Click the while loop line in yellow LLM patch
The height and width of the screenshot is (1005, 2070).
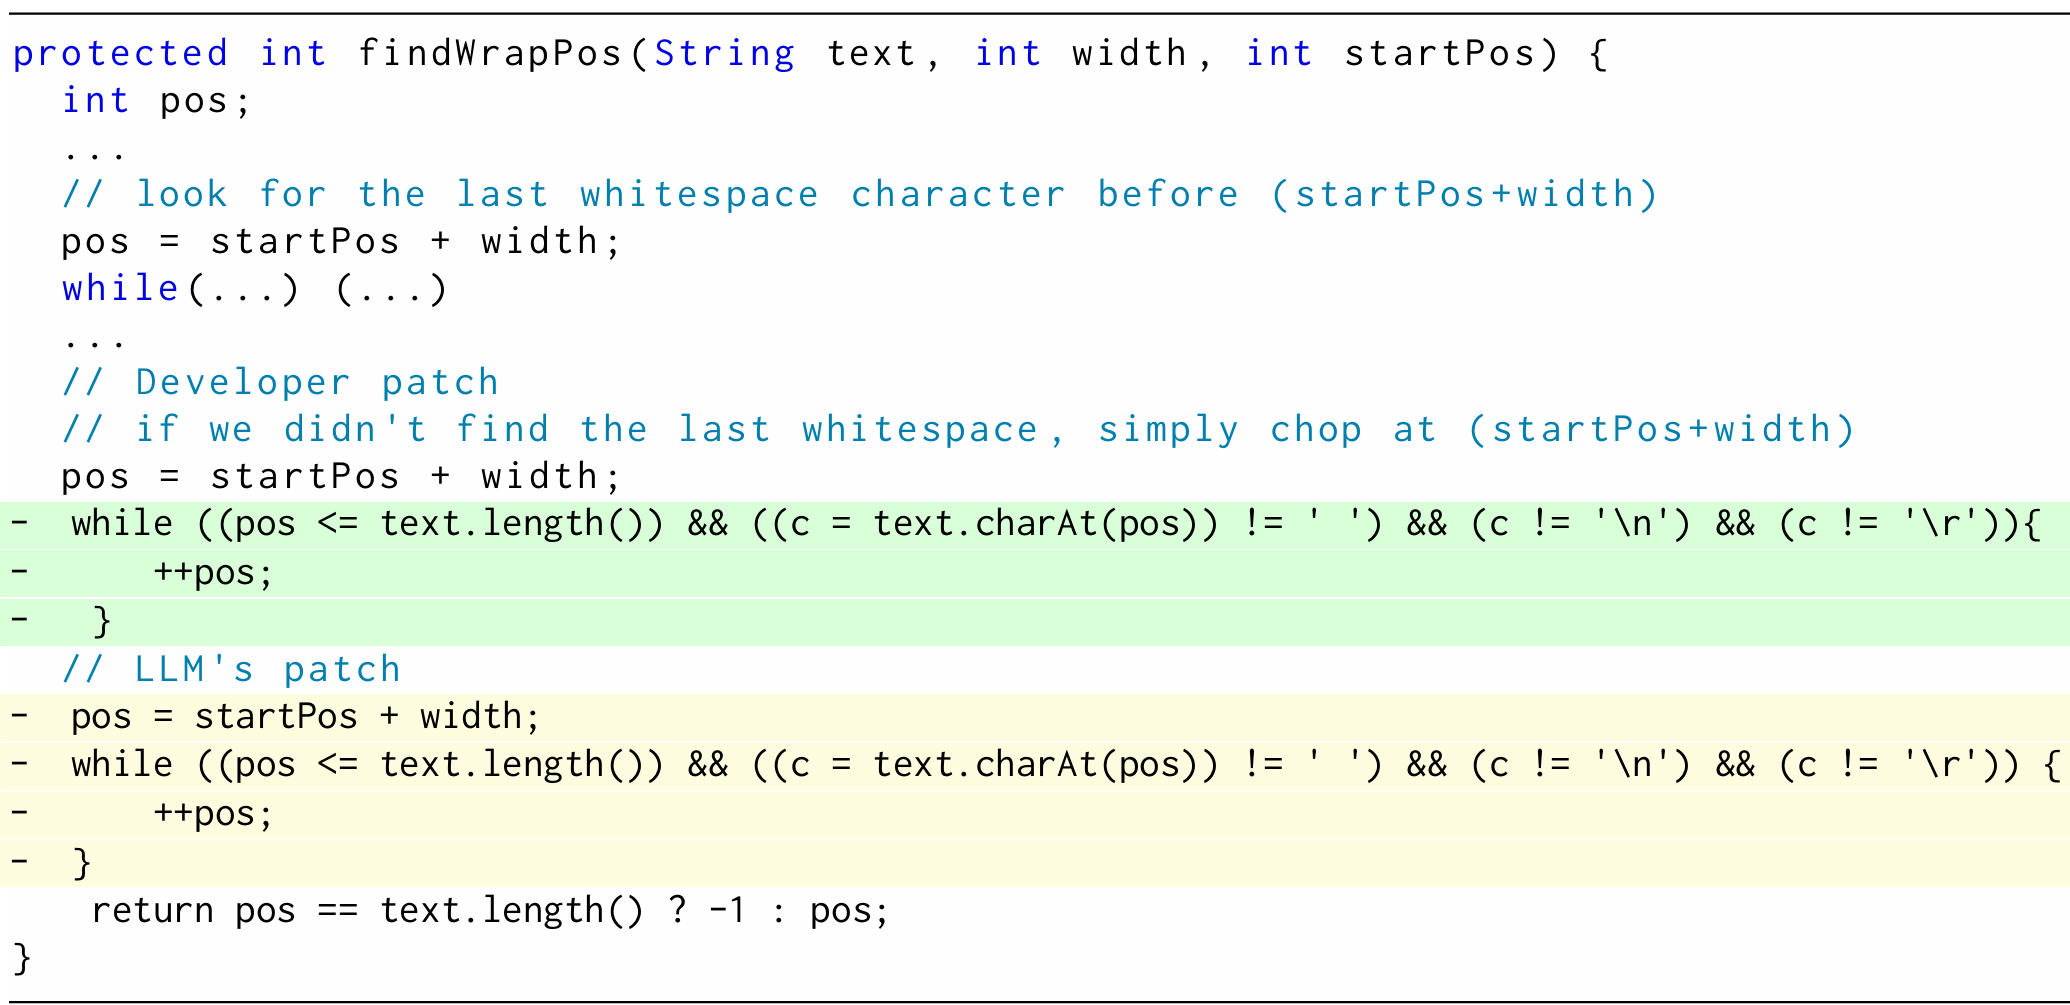point(1034,766)
